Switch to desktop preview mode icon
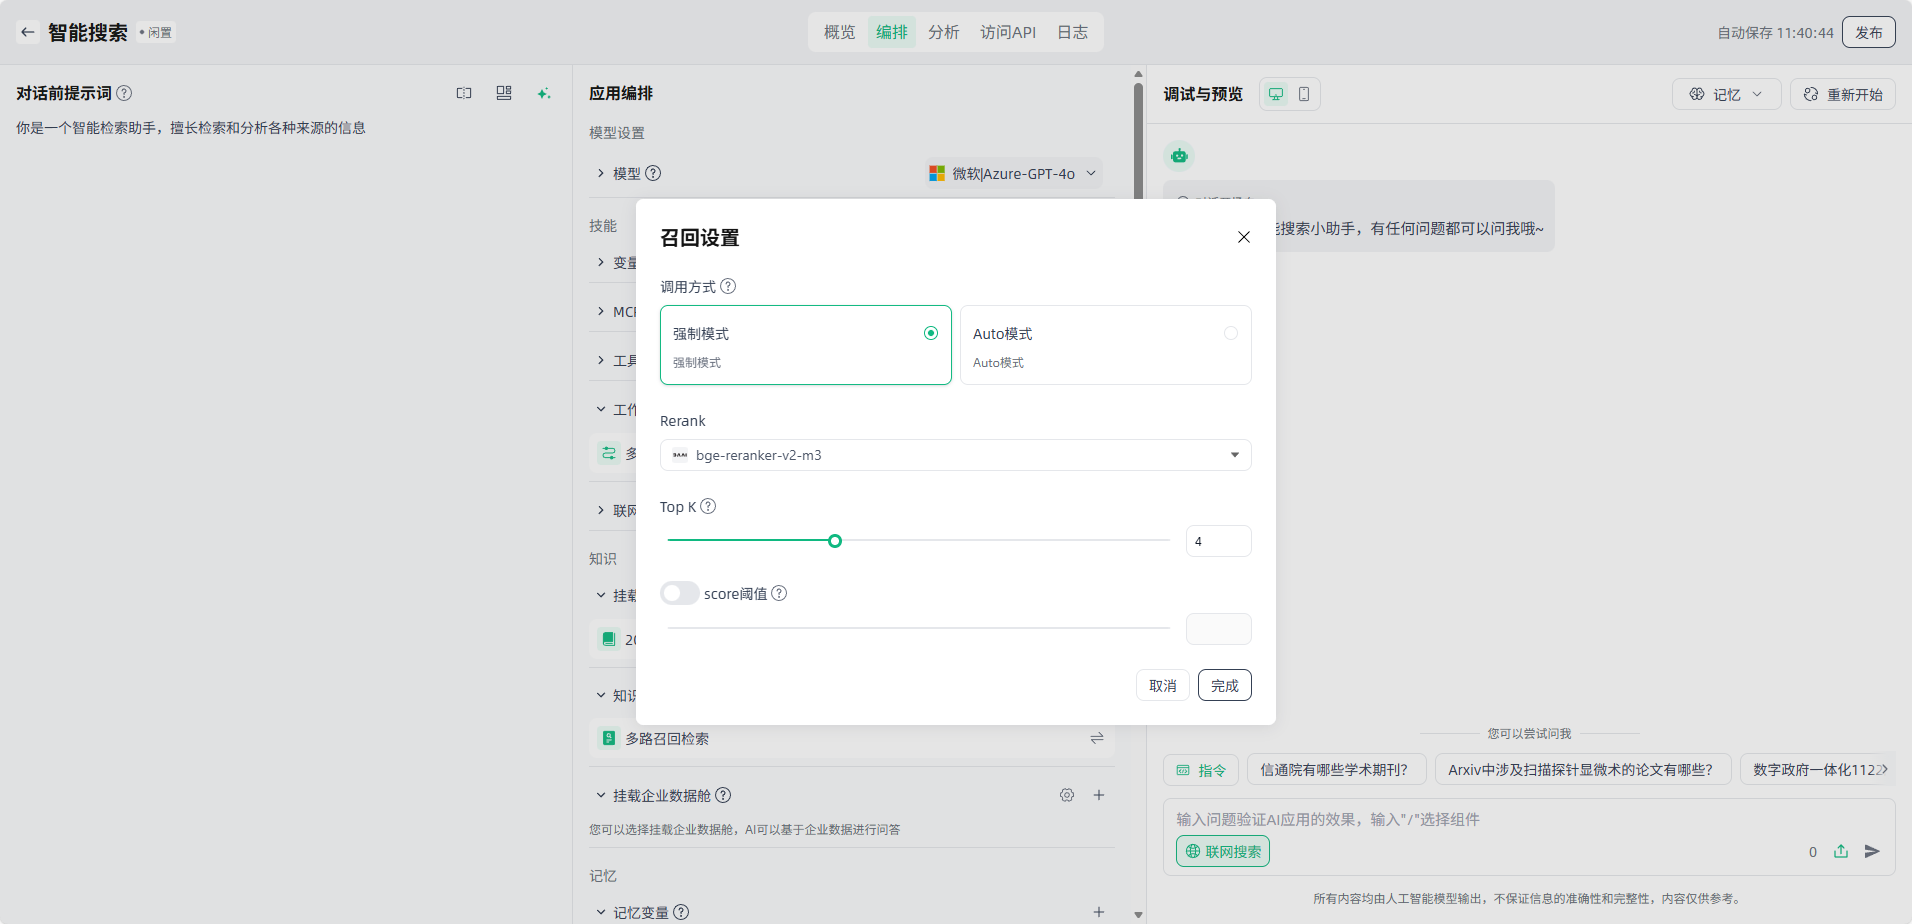The image size is (1912, 924). (x=1276, y=94)
